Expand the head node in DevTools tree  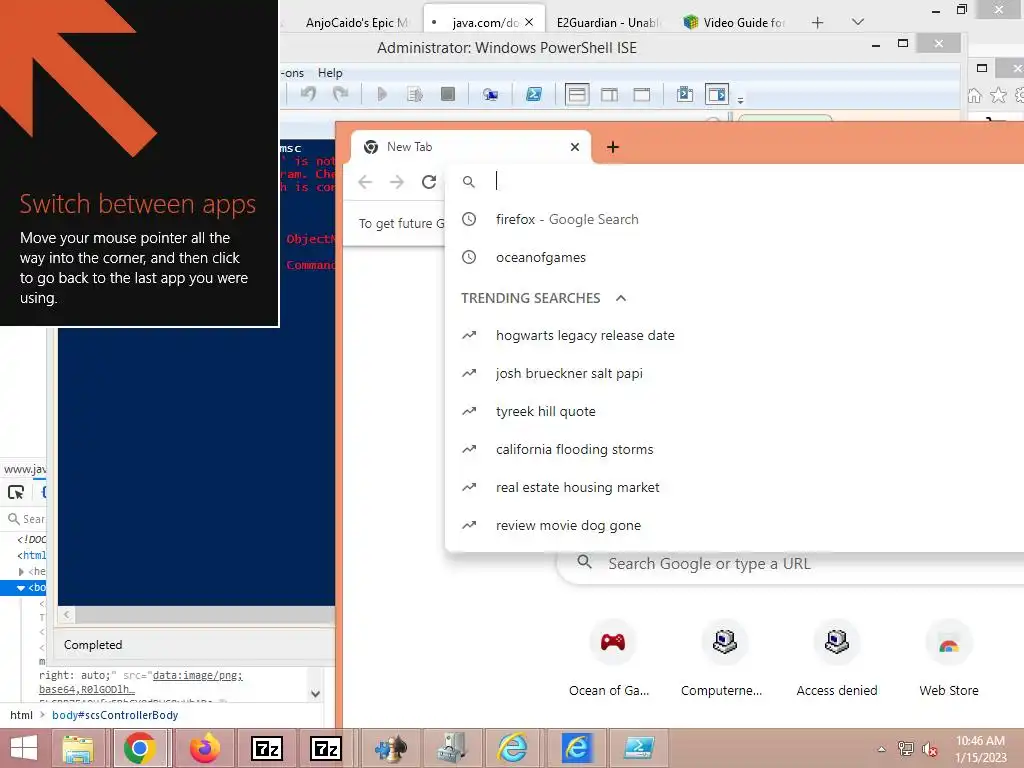click(x=21, y=571)
